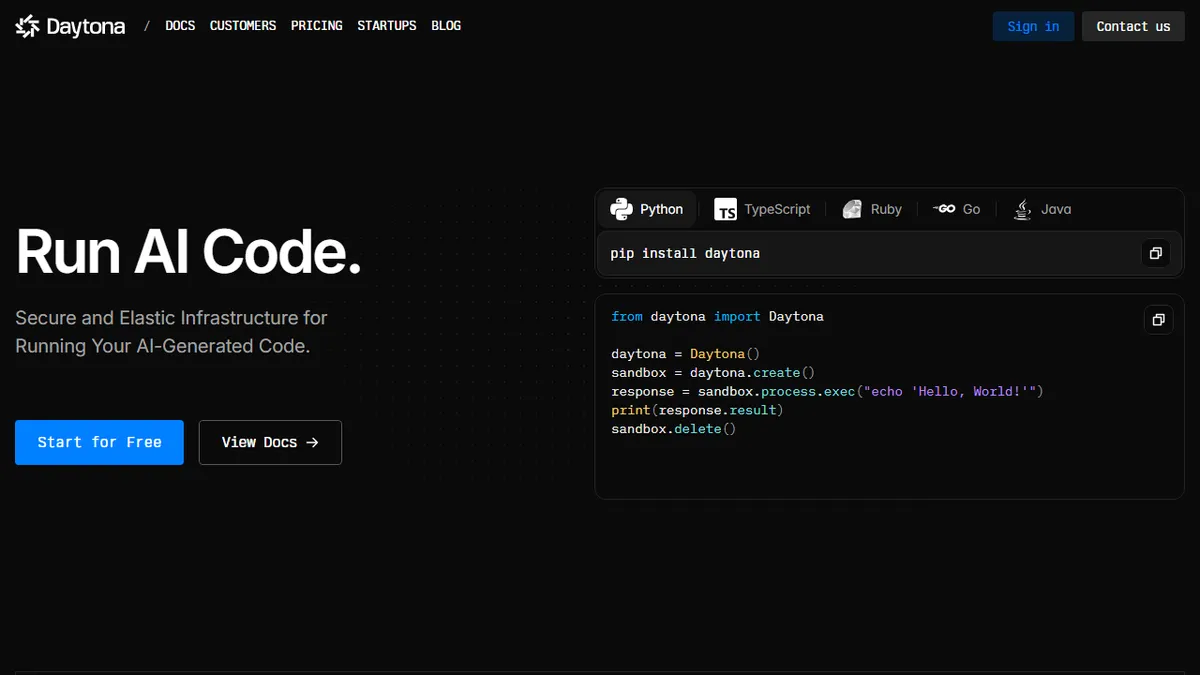Copy the Python code snippet
The width and height of the screenshot is (1200, 675).
1158,320
